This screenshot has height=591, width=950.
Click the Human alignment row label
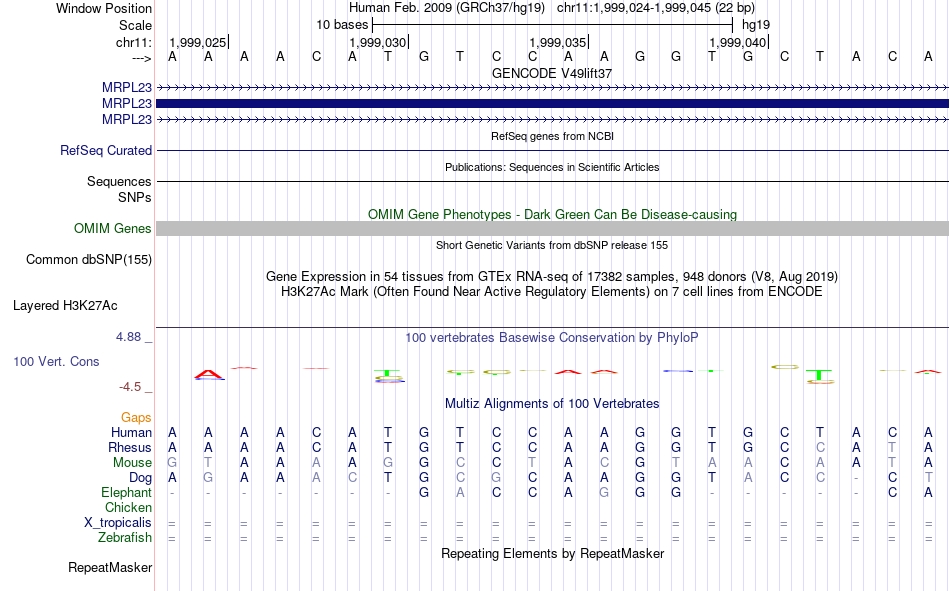[x=131, y=432]
